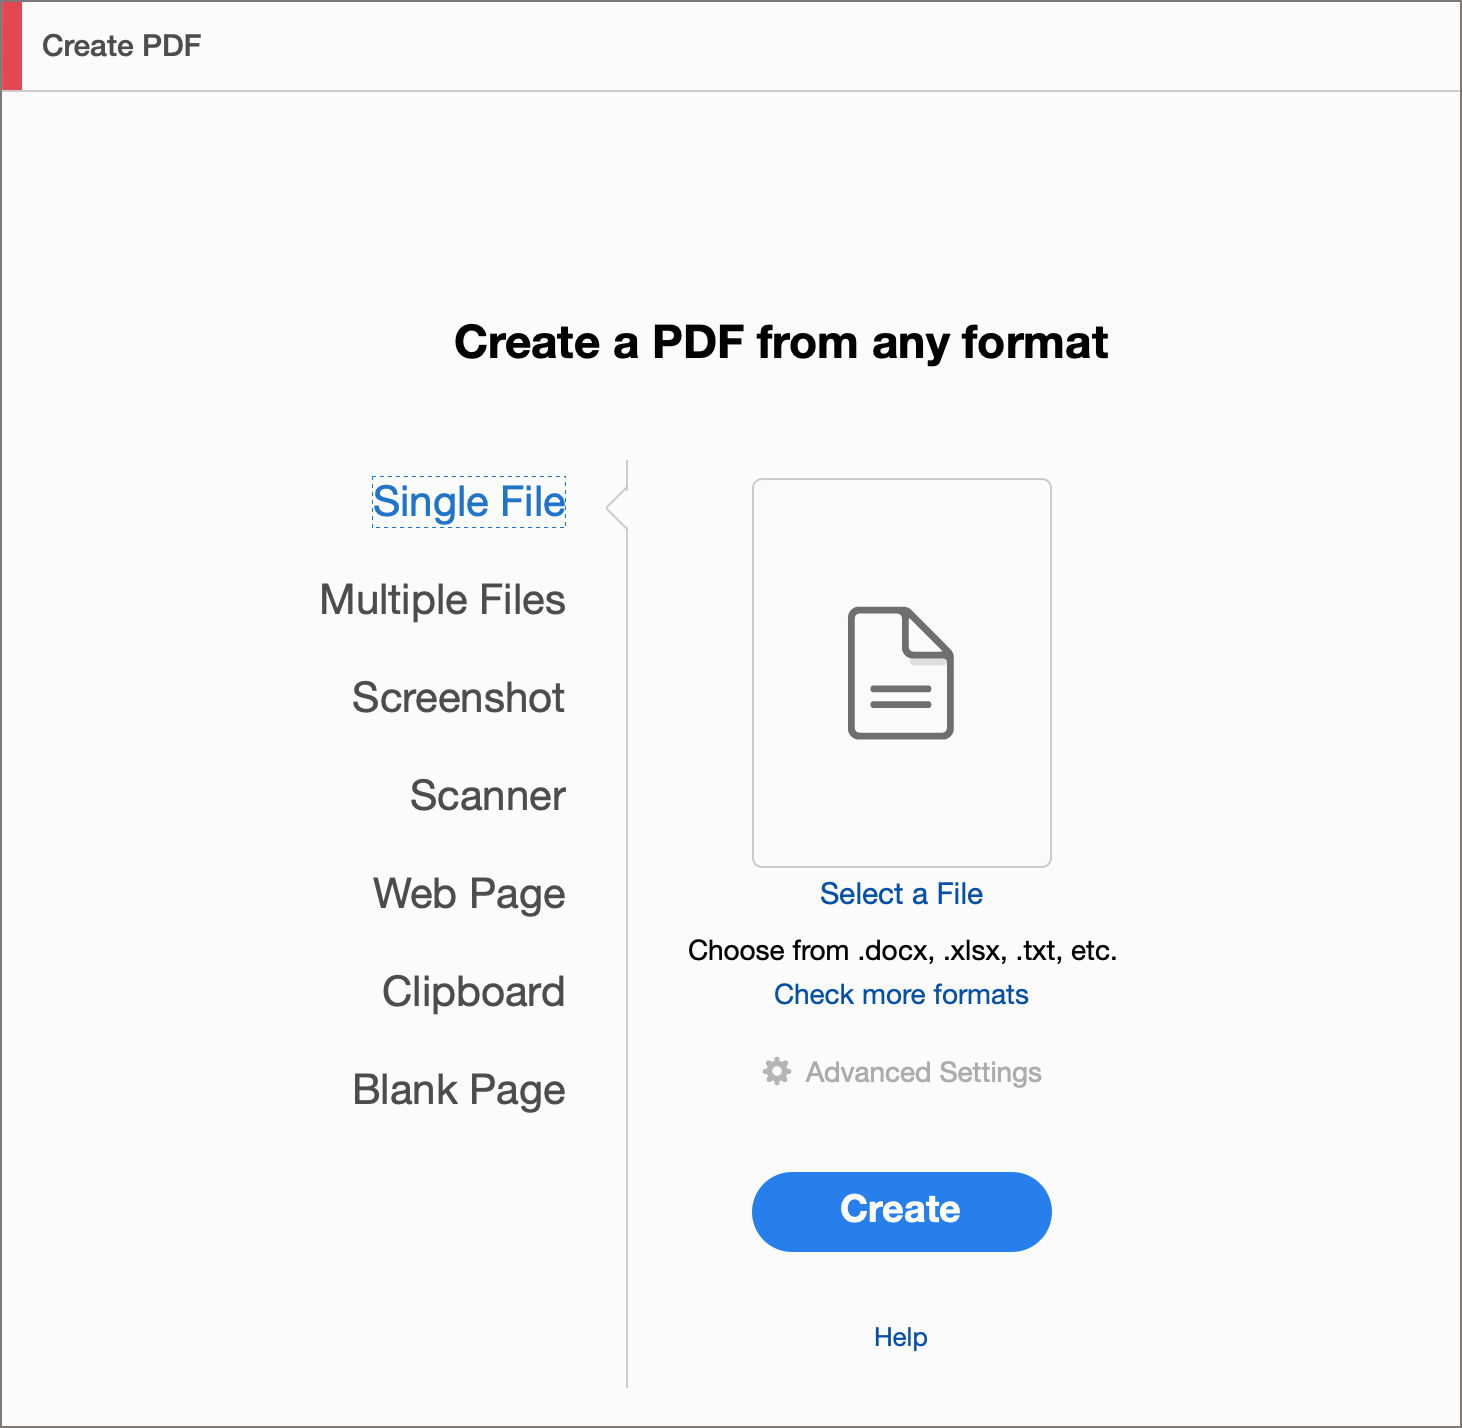
Task: Choose the Screenshot creation method
Action: tap(457, 698)
